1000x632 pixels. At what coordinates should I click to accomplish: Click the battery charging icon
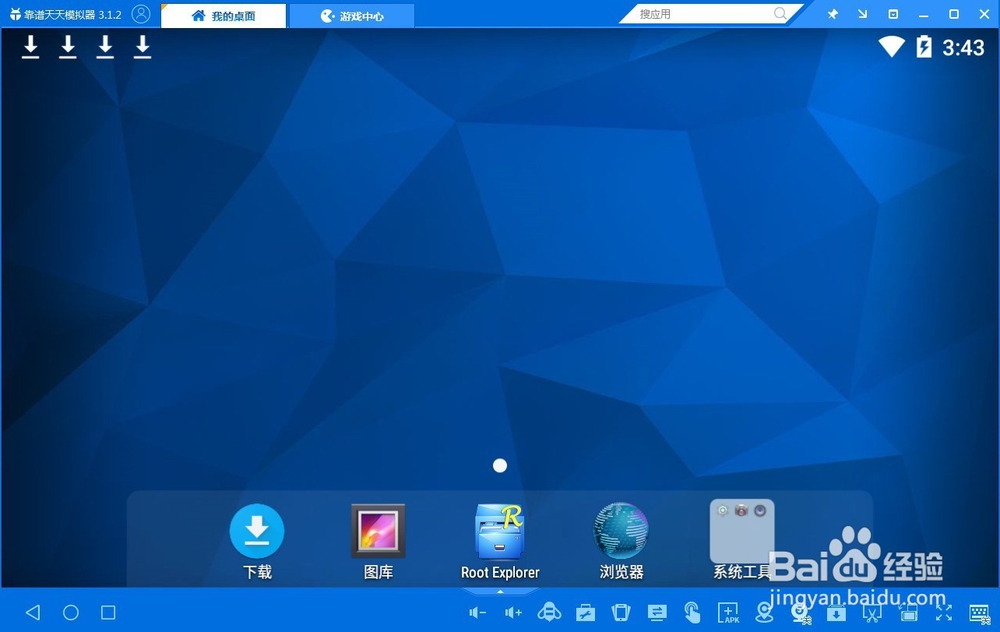tap(923, 47)
